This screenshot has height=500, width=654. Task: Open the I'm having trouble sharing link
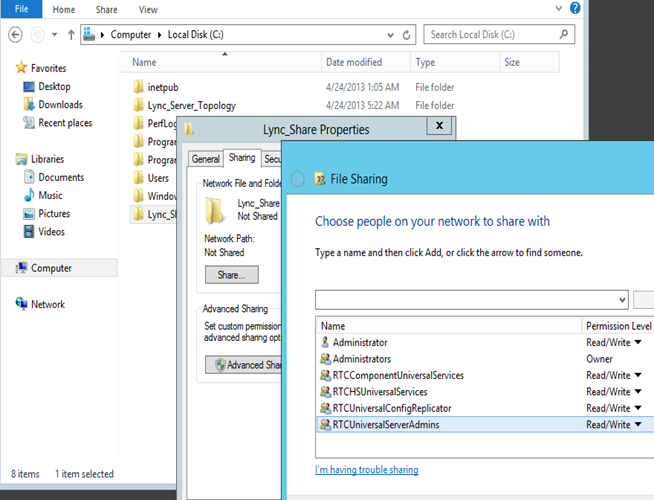(367, 470)
